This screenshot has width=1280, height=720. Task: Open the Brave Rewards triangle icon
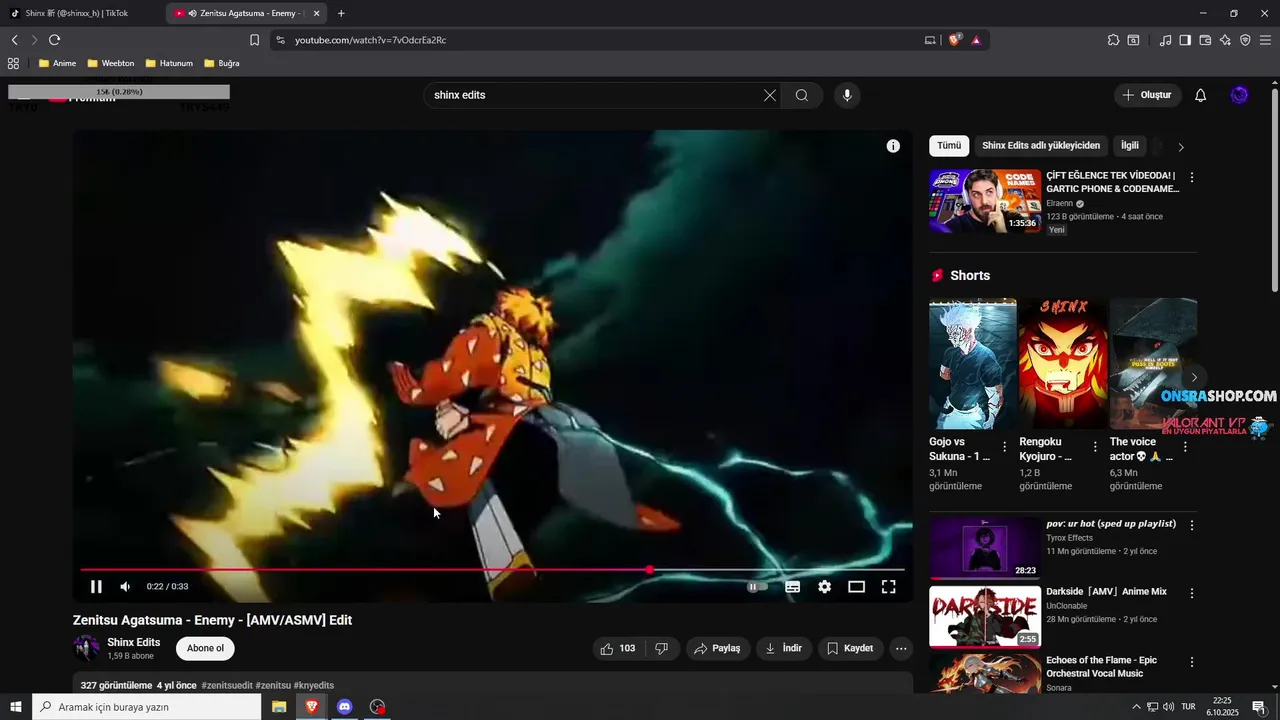[976, 40]
